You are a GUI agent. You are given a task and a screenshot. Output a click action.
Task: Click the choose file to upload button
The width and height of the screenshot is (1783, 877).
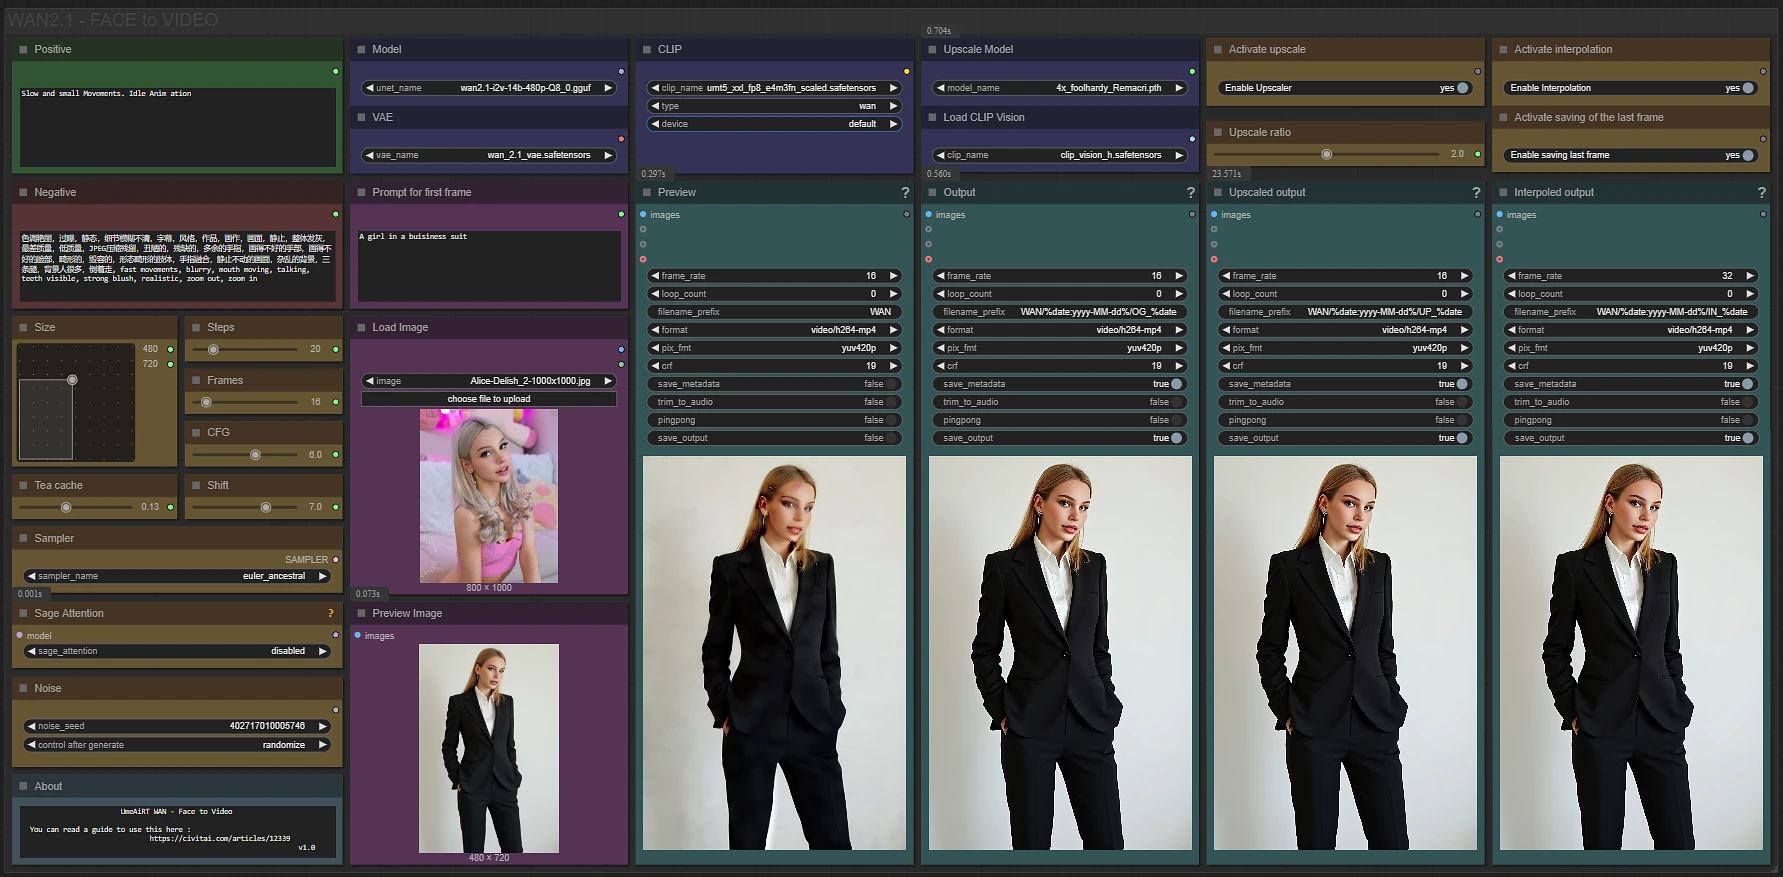point(489,399)
